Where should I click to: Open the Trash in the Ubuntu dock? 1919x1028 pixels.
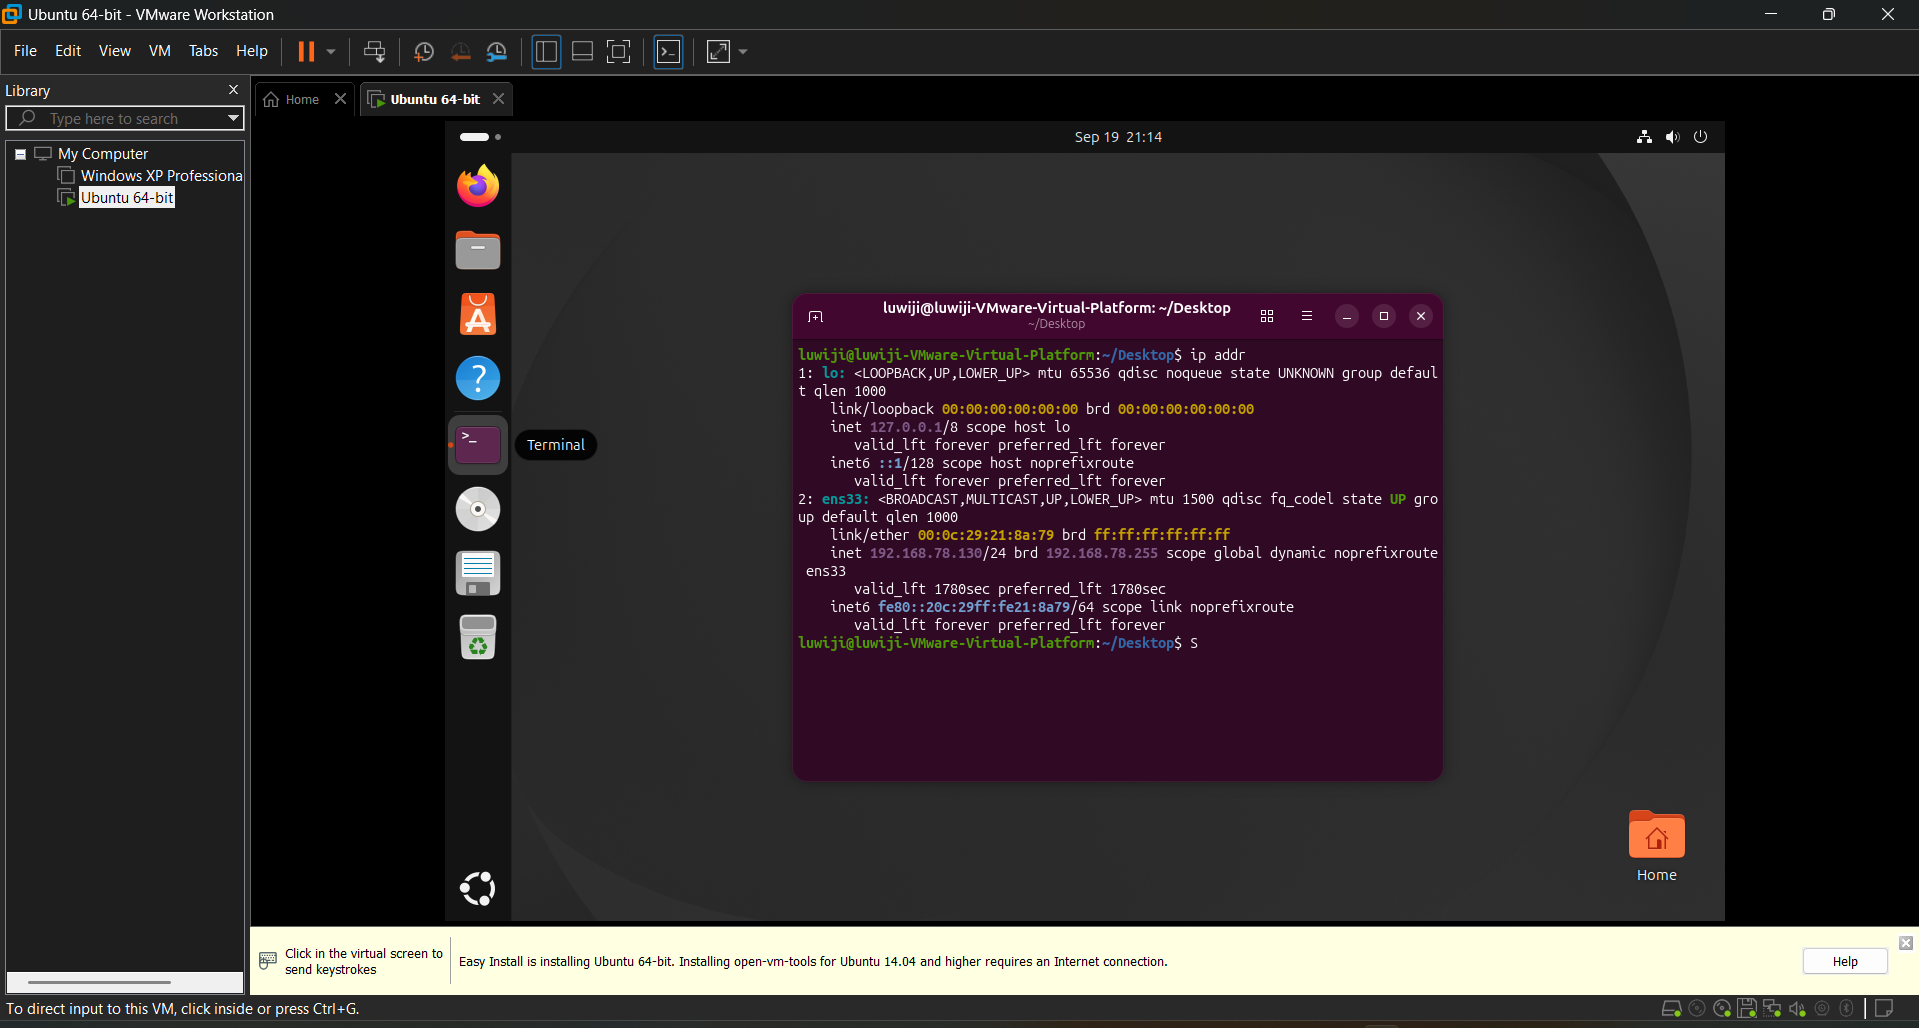(478, 637)
